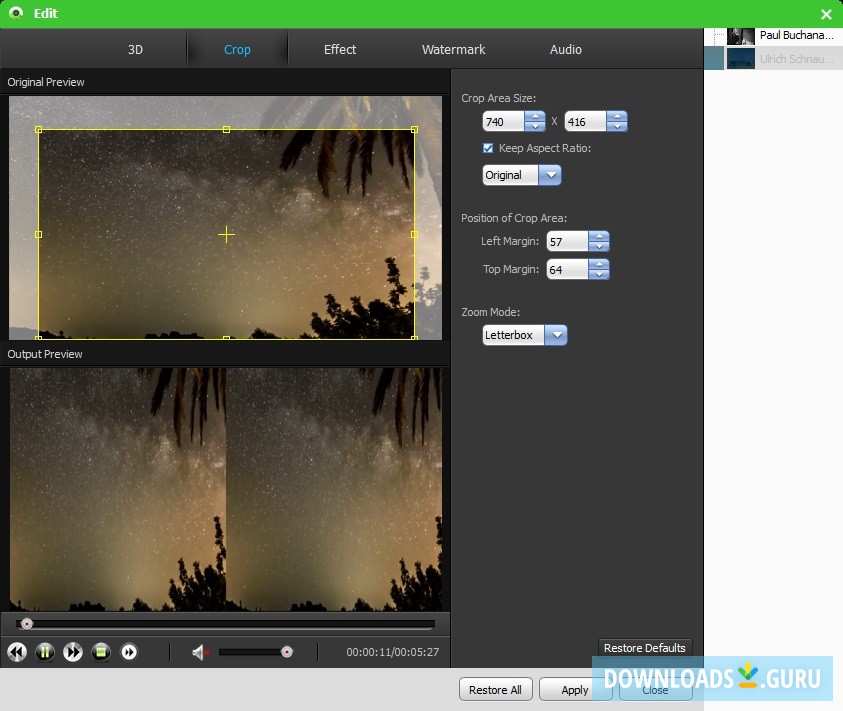Increase crop width with the up stepper
This screenshot has height=711, width=843.
pyautogui.click(x=535, y=116)
